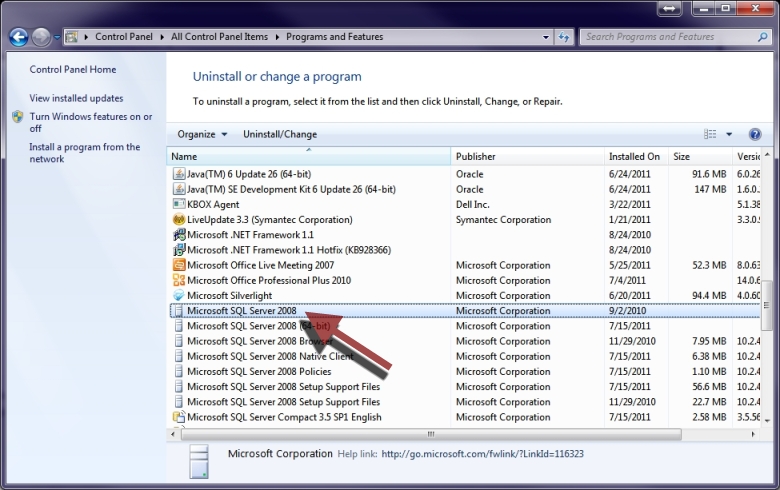Sort list by the Name column header
Screen dimensions: 780x490
(x=308, y=157)
